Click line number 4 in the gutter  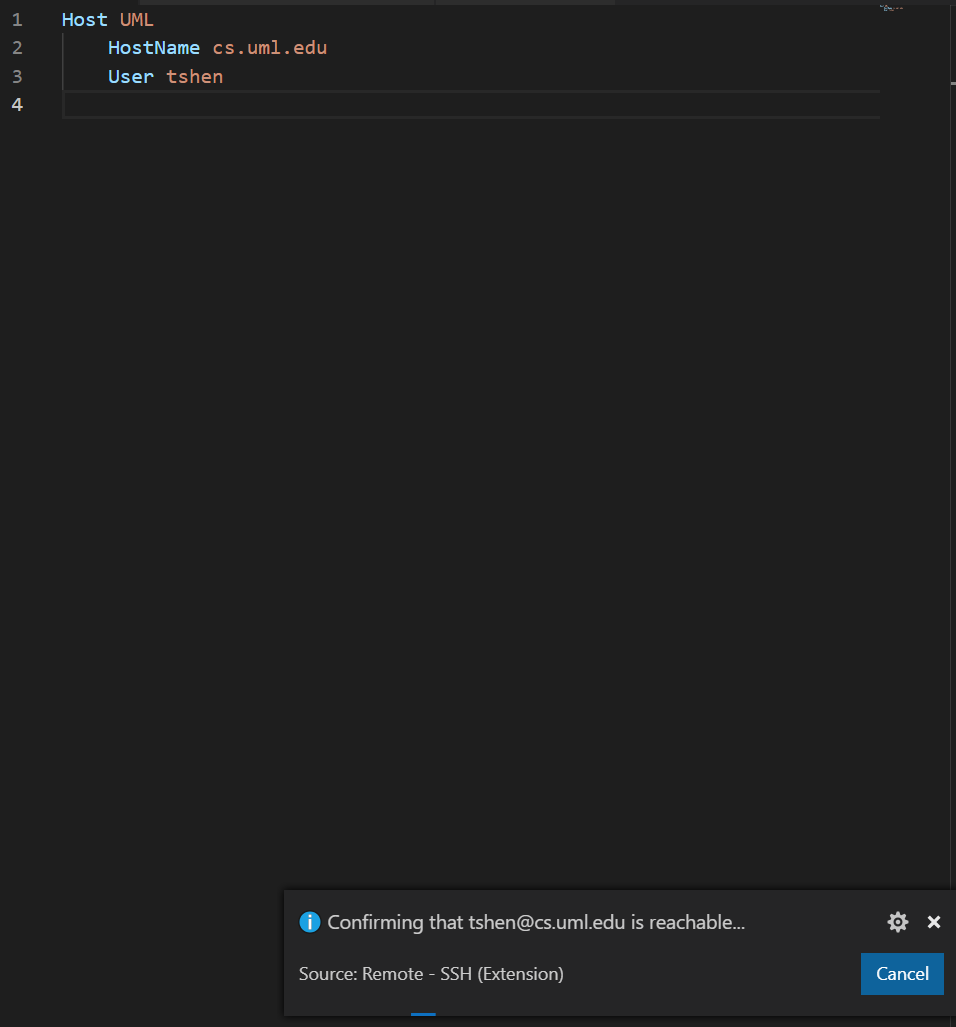[17, 104]
